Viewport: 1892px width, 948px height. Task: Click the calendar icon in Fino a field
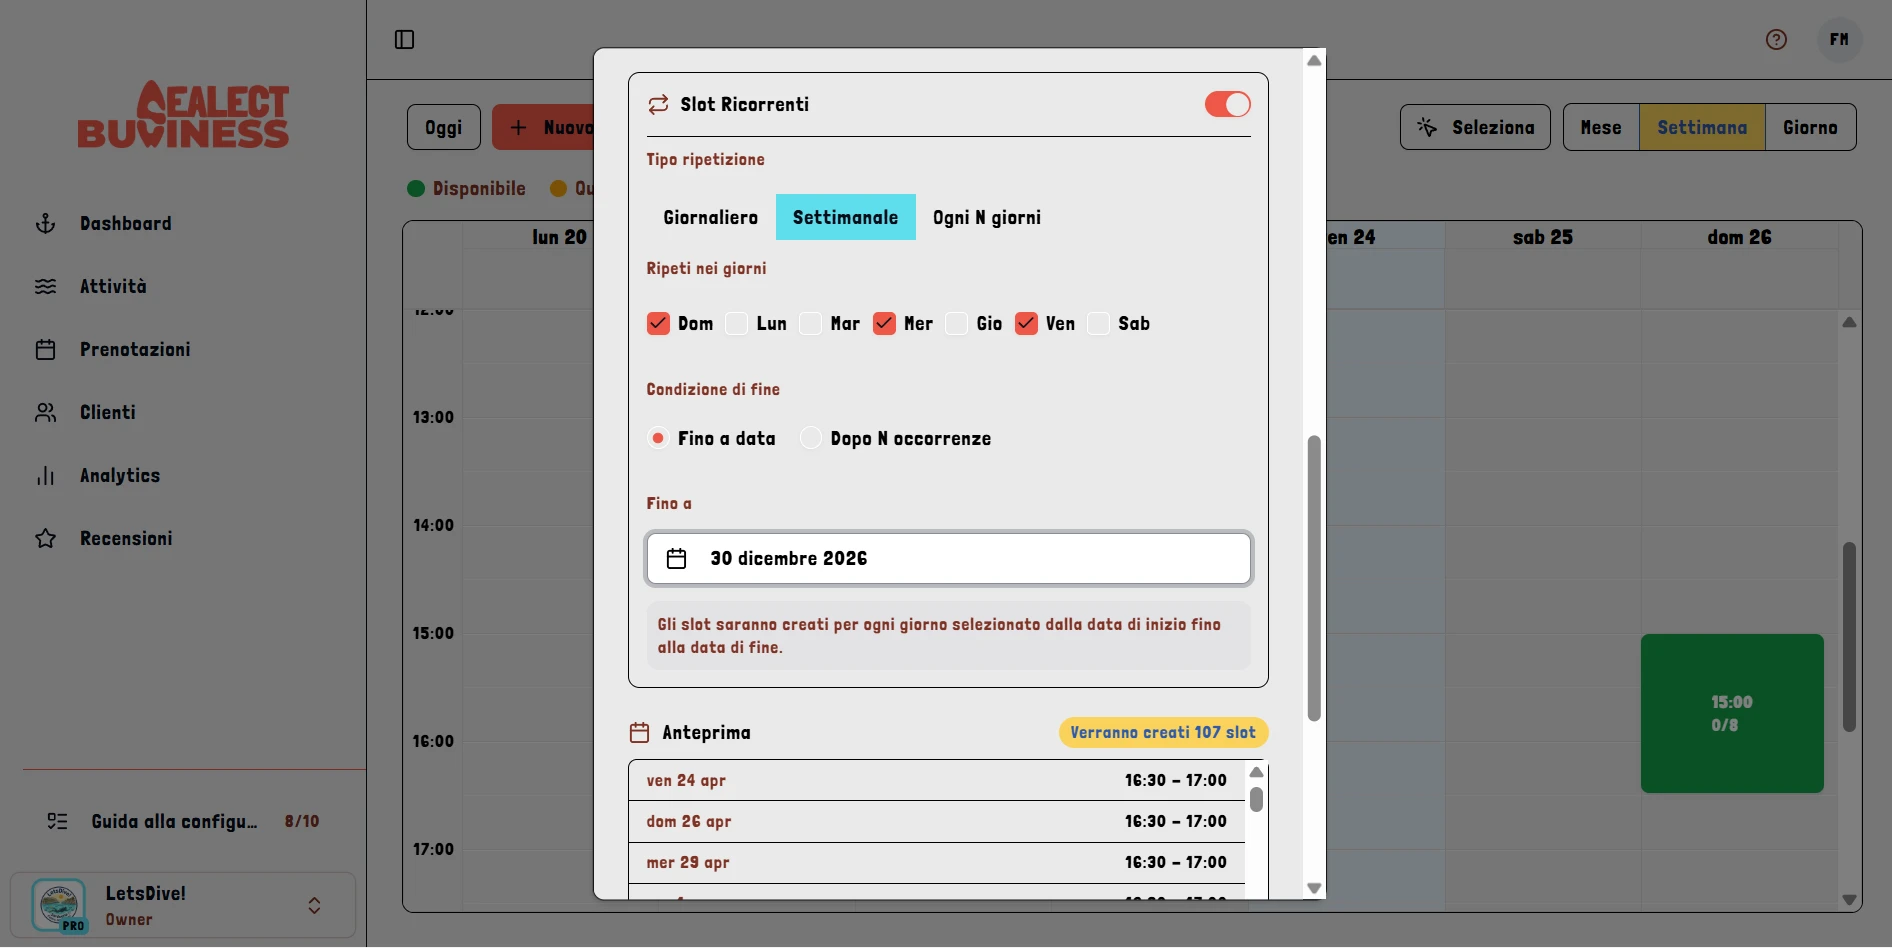coord(677,558)
